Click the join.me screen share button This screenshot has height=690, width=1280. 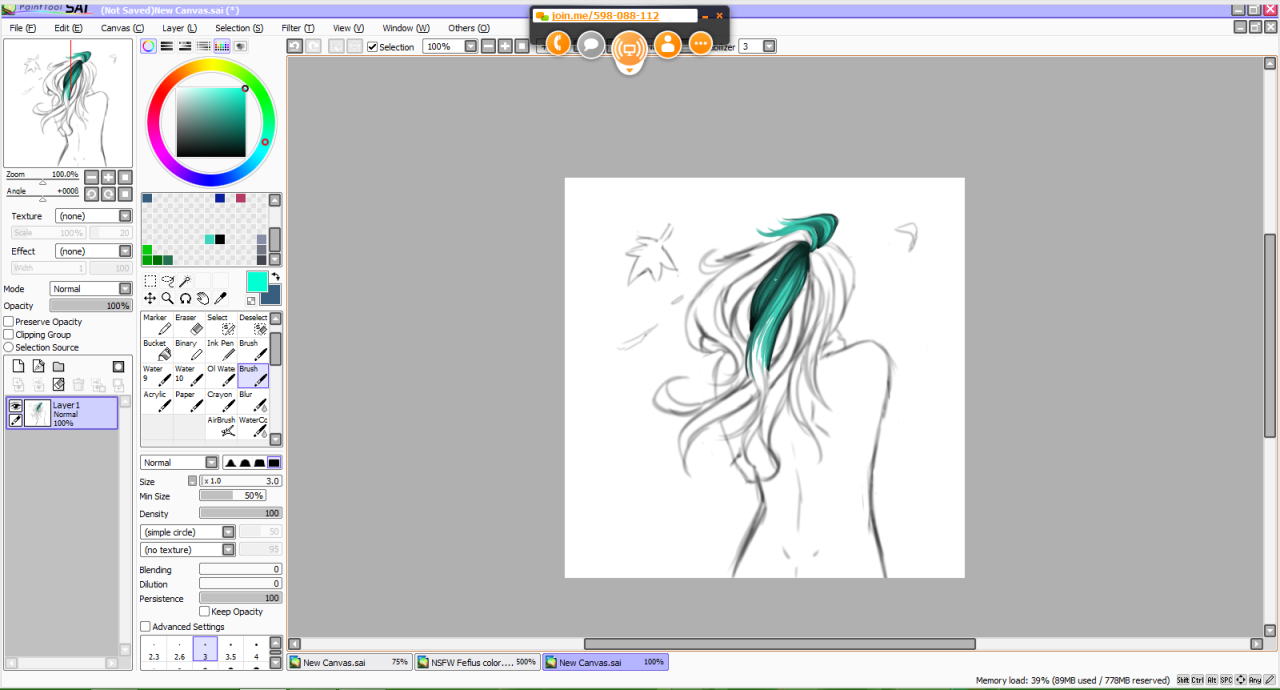(629, 48)
